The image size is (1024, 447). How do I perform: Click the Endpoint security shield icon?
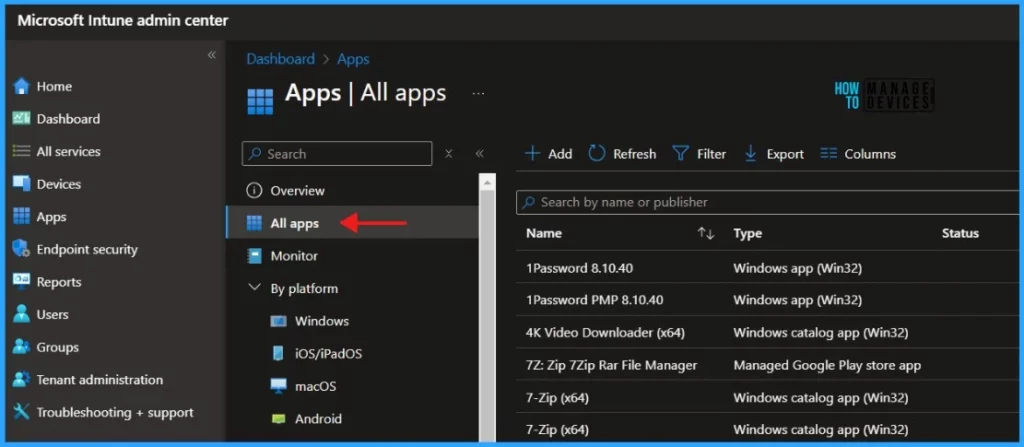(x=22, y=249)
